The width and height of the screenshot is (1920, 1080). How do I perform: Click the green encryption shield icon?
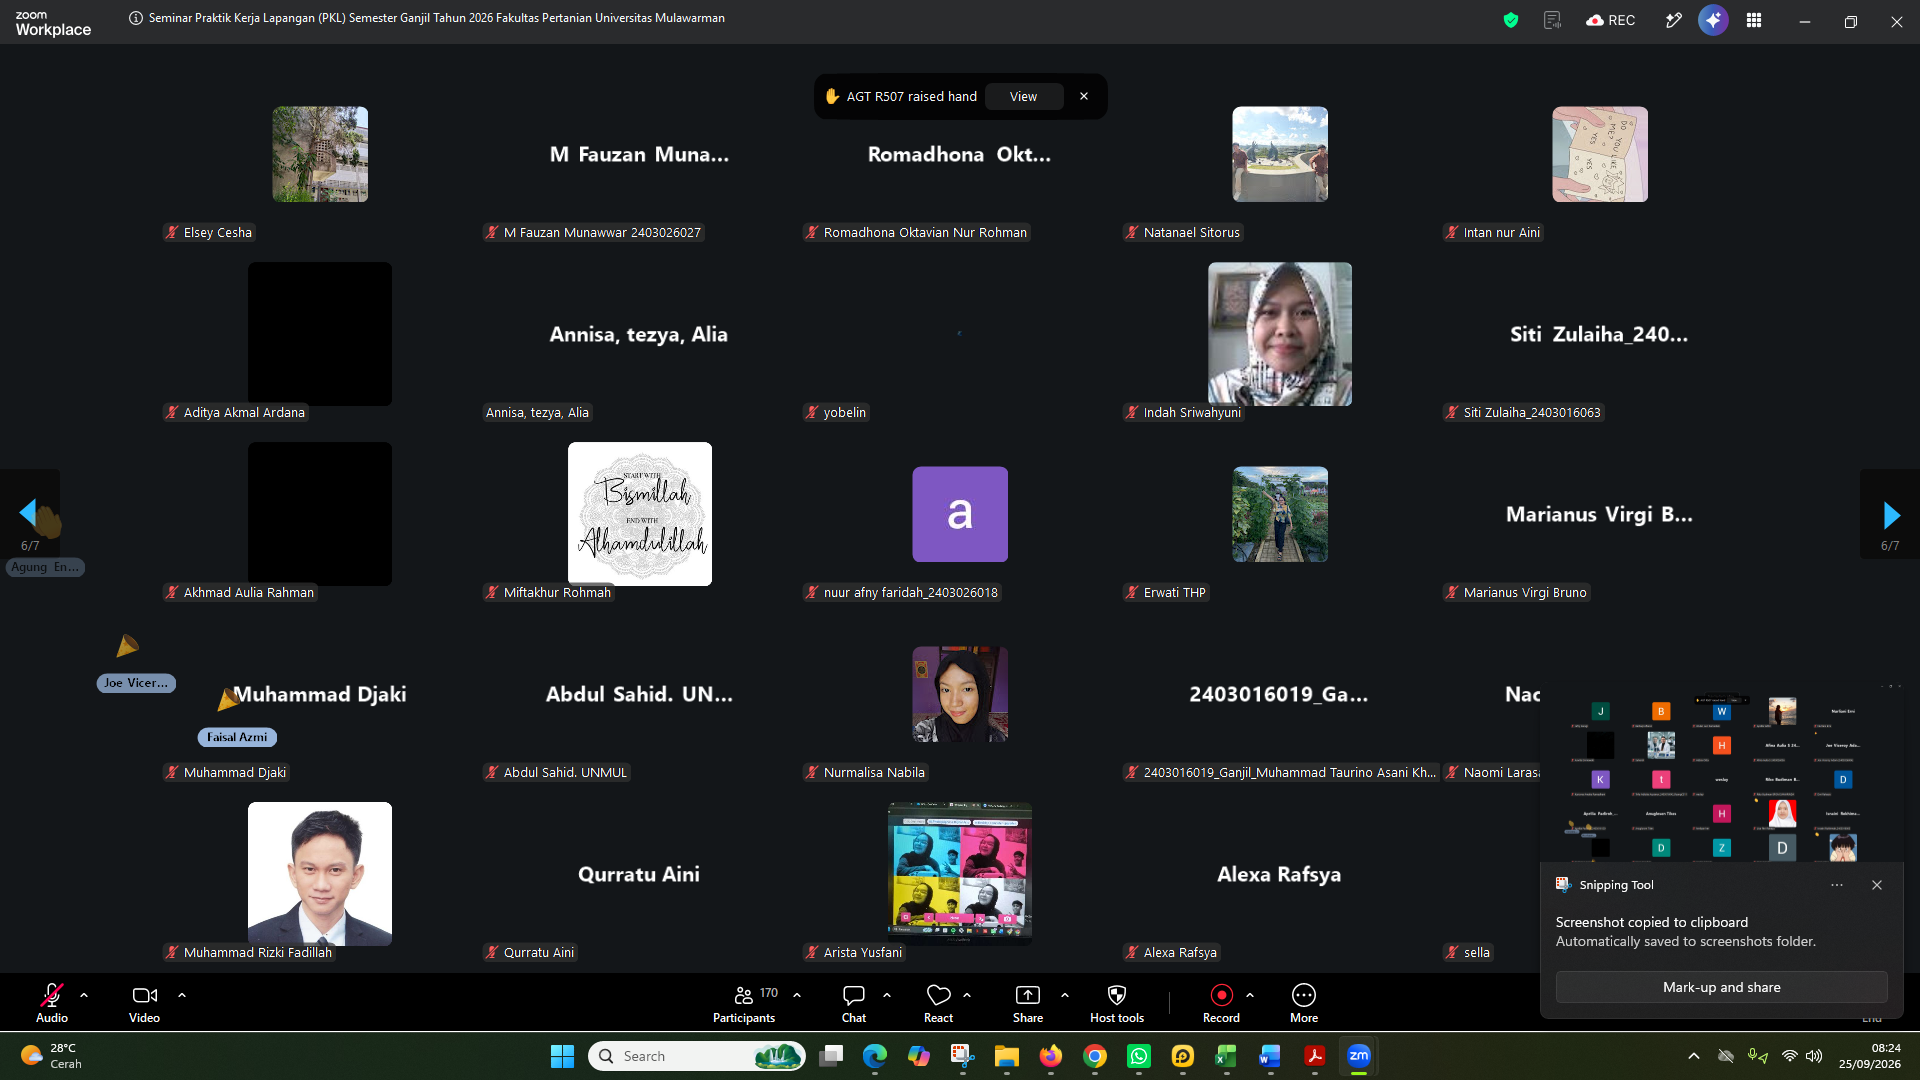pos(1511,20)
